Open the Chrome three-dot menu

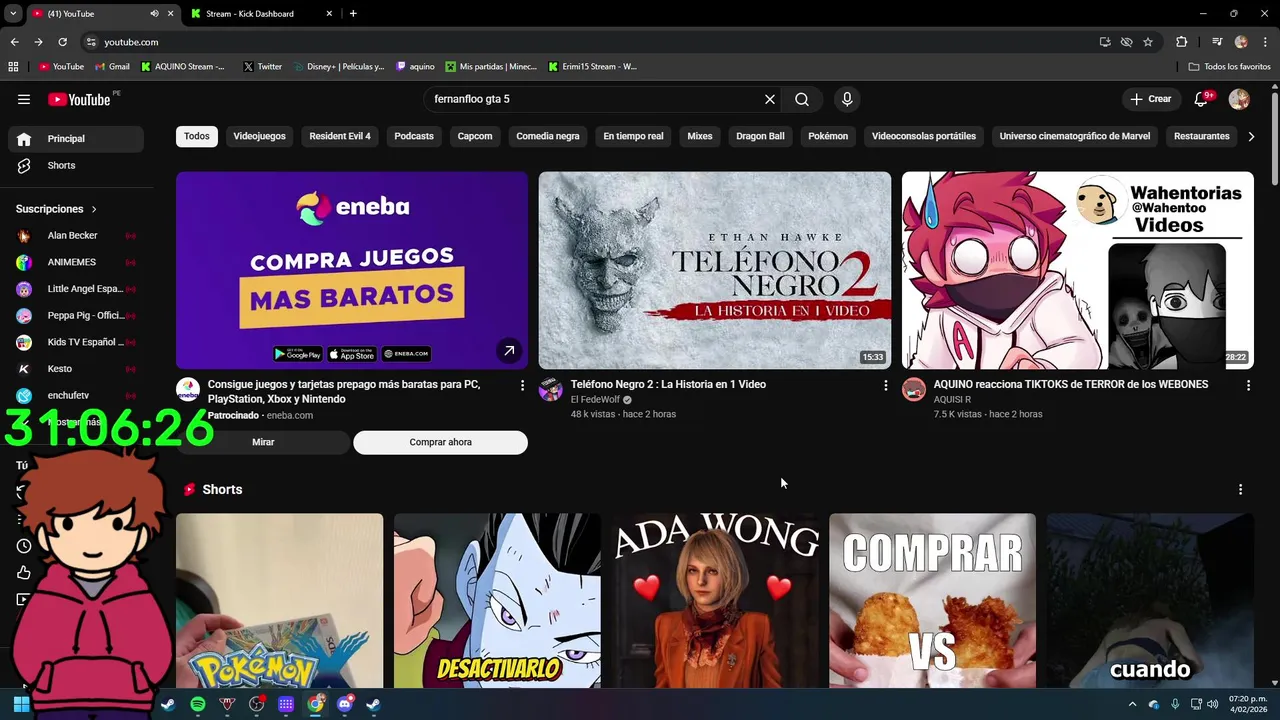1264,42
